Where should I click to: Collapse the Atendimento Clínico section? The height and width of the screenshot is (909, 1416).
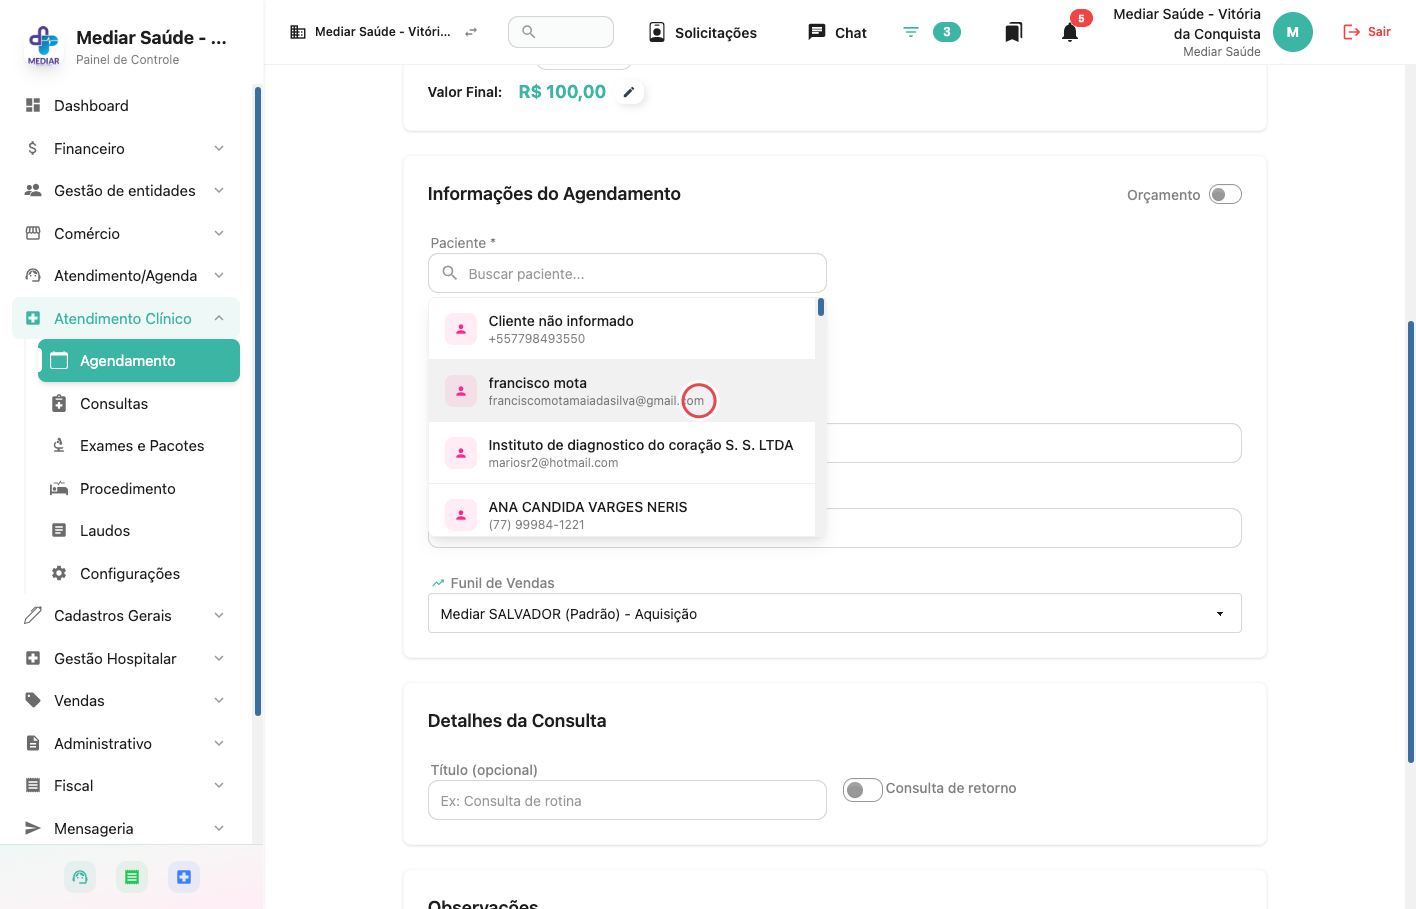[126, 318]
